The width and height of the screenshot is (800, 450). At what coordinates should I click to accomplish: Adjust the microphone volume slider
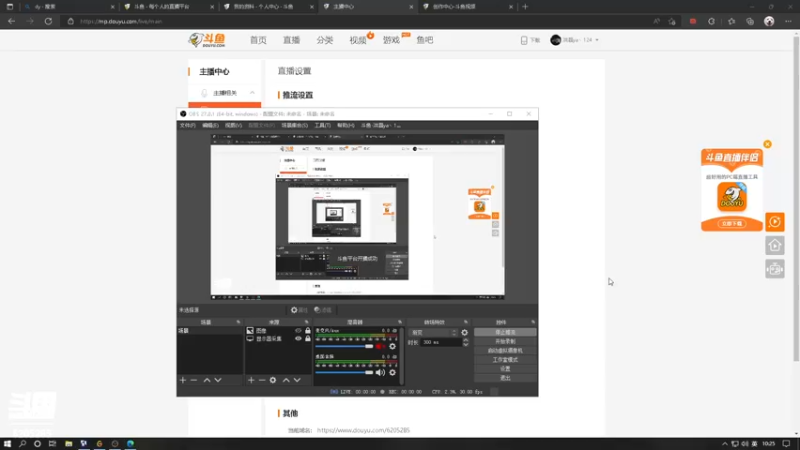pos(344,346)
